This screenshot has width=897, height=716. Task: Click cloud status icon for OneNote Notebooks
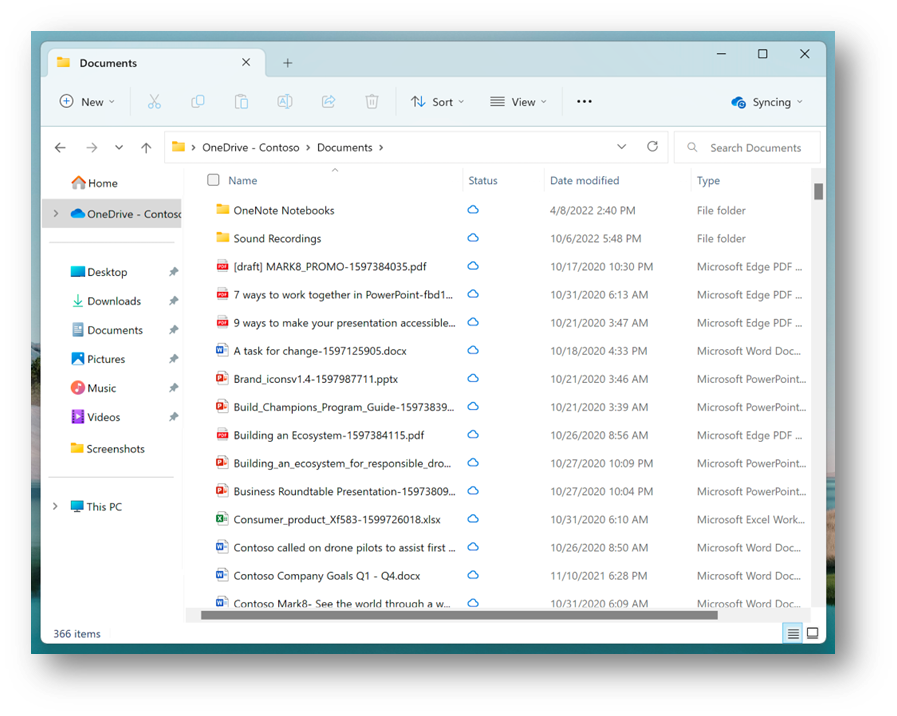473,209
